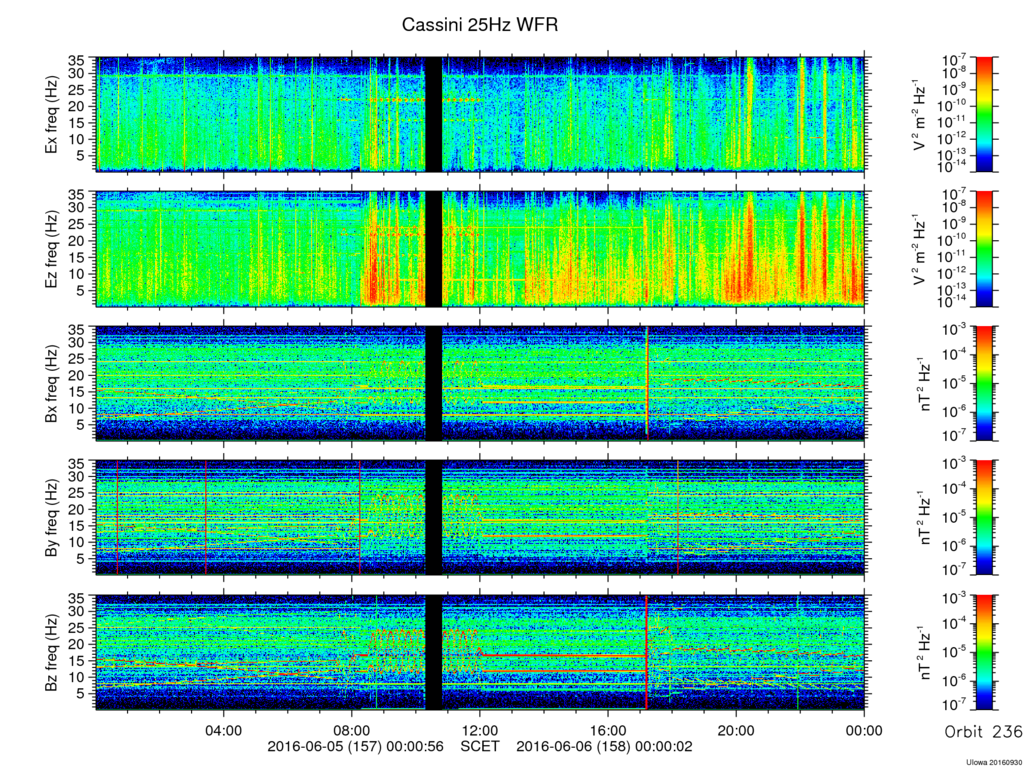The height and width of the screenshot is (767, 1024).
Task: Click the Ez panel color scale bar
Action: tap(984, 249)
